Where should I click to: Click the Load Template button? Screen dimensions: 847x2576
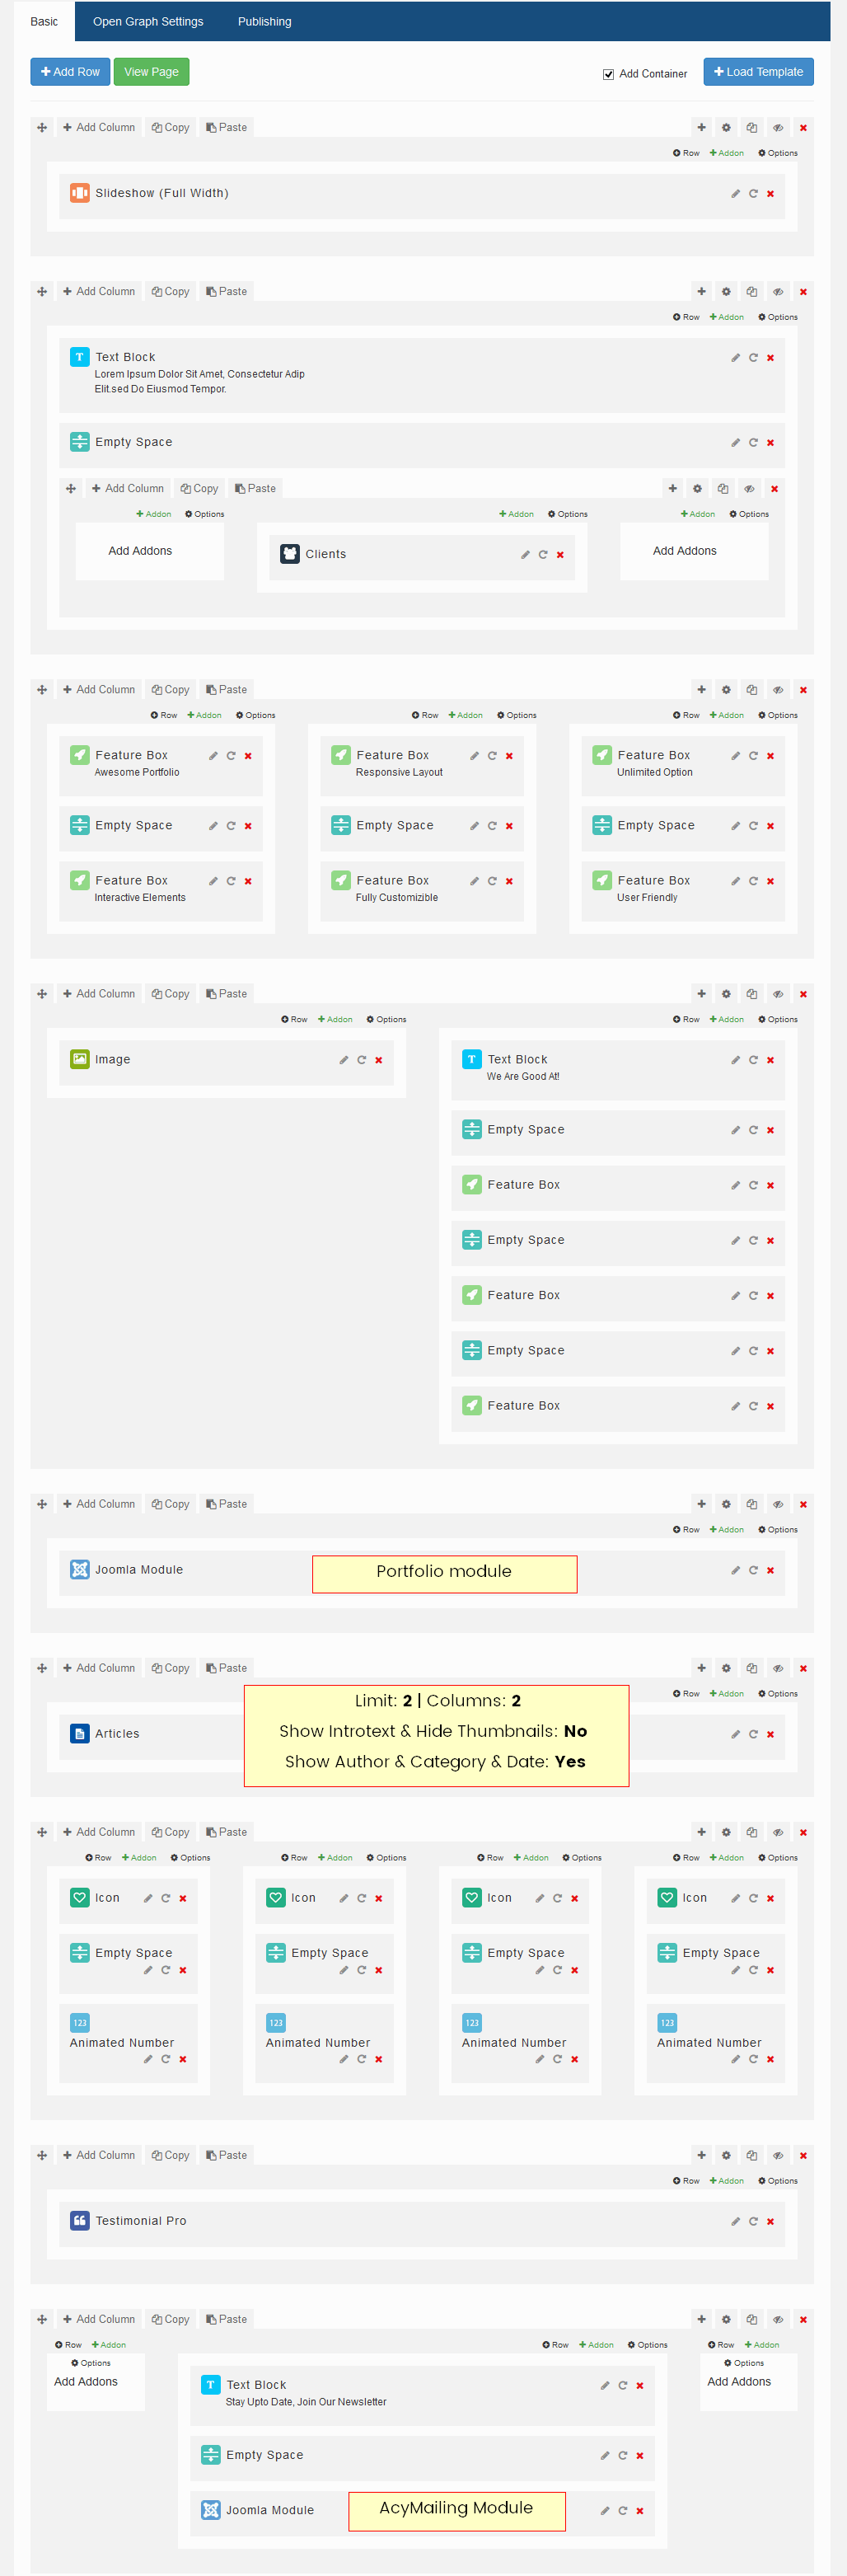pos(758,72)
